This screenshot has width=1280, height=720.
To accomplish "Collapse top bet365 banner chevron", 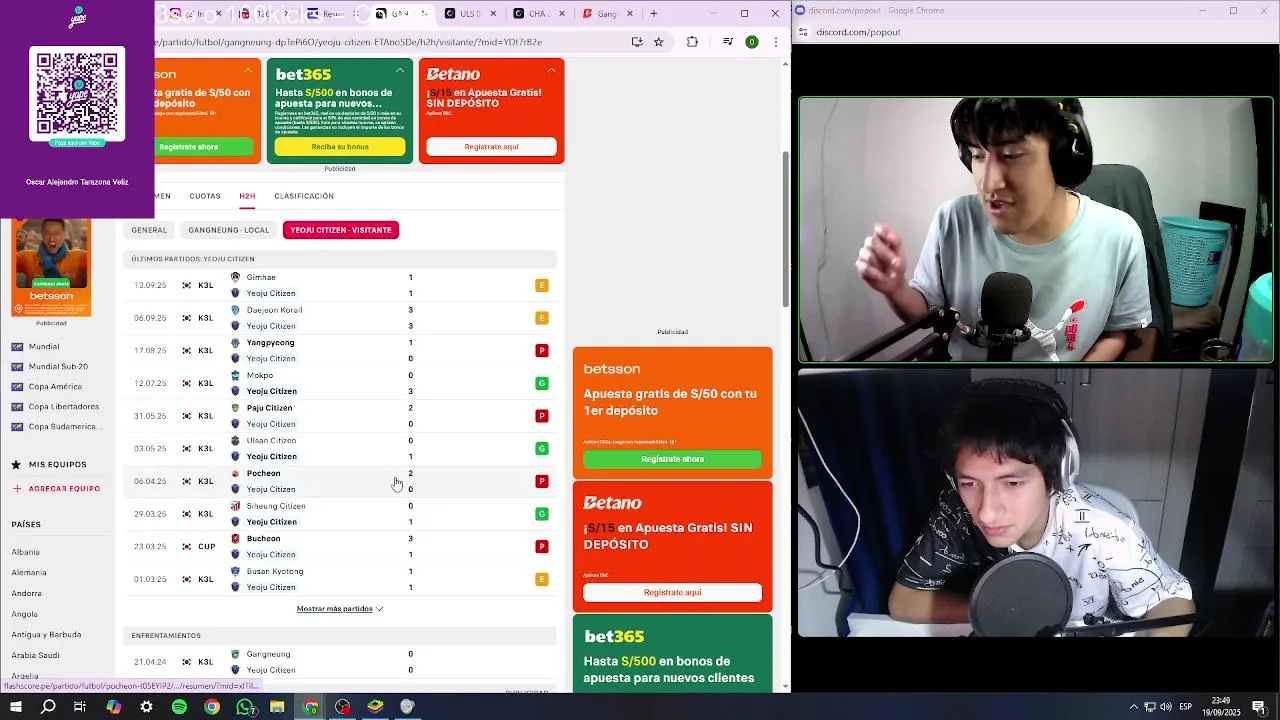I will coord(400,70).
